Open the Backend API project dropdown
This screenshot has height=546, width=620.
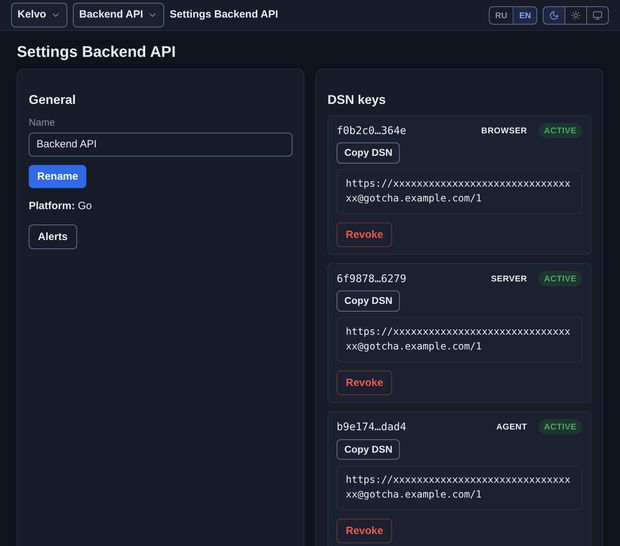point(118,15)
